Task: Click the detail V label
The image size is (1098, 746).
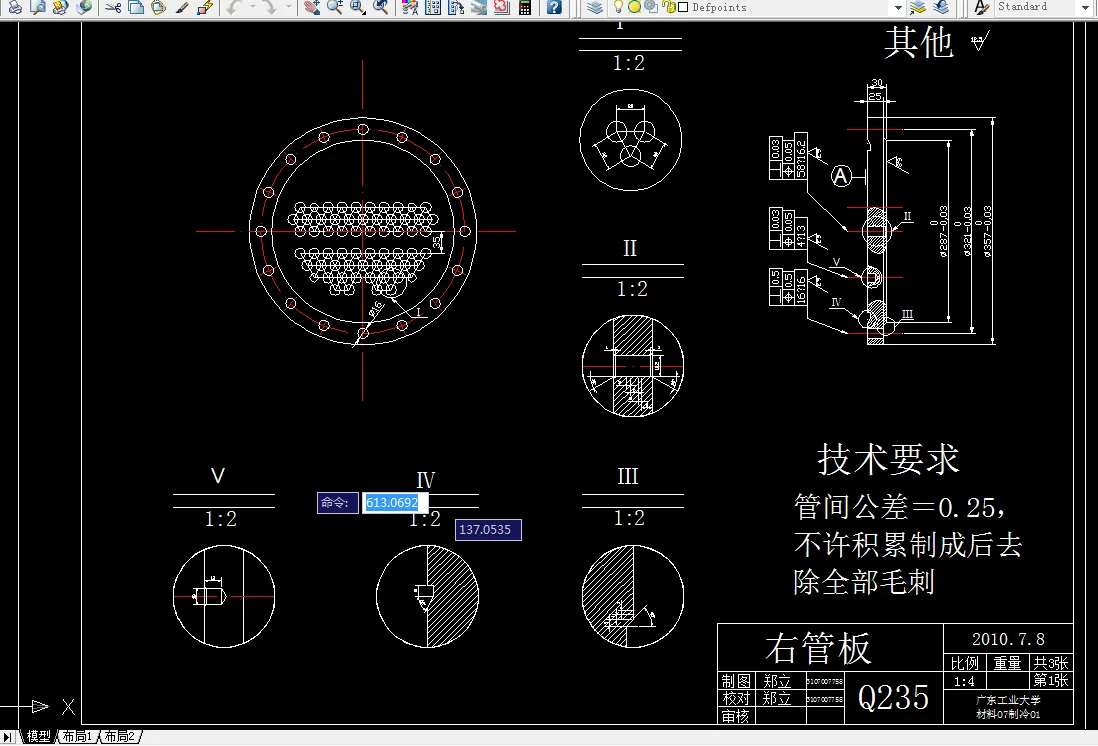Action: 218,476
